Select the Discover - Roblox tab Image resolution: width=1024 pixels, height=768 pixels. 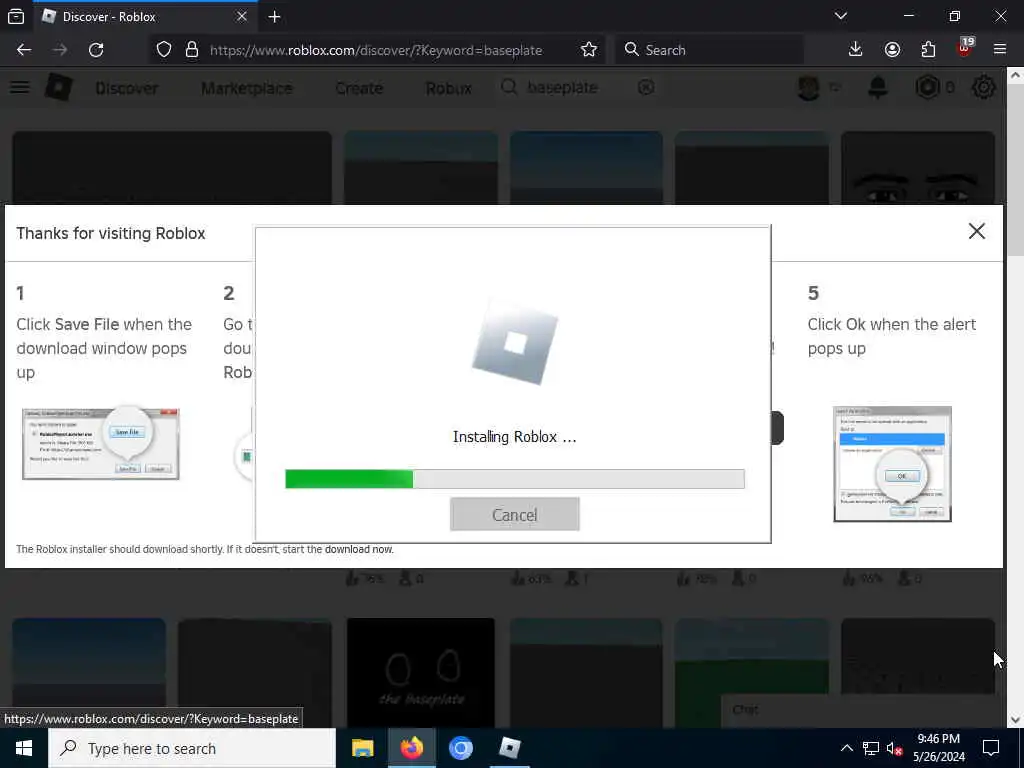(144, 16)
